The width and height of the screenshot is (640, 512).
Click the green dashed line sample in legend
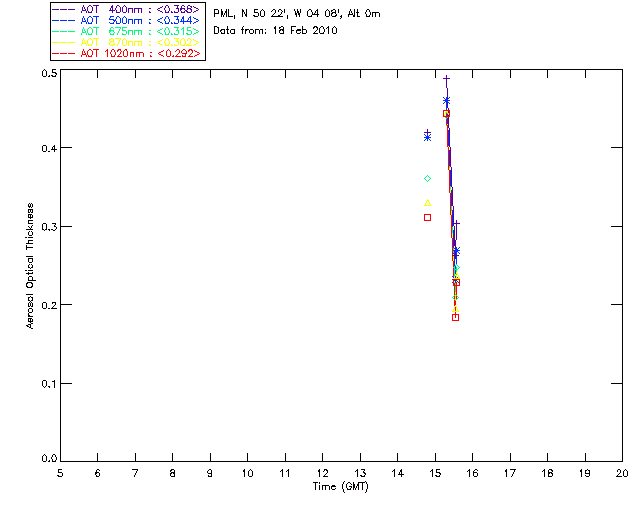[x=64, y=31]
